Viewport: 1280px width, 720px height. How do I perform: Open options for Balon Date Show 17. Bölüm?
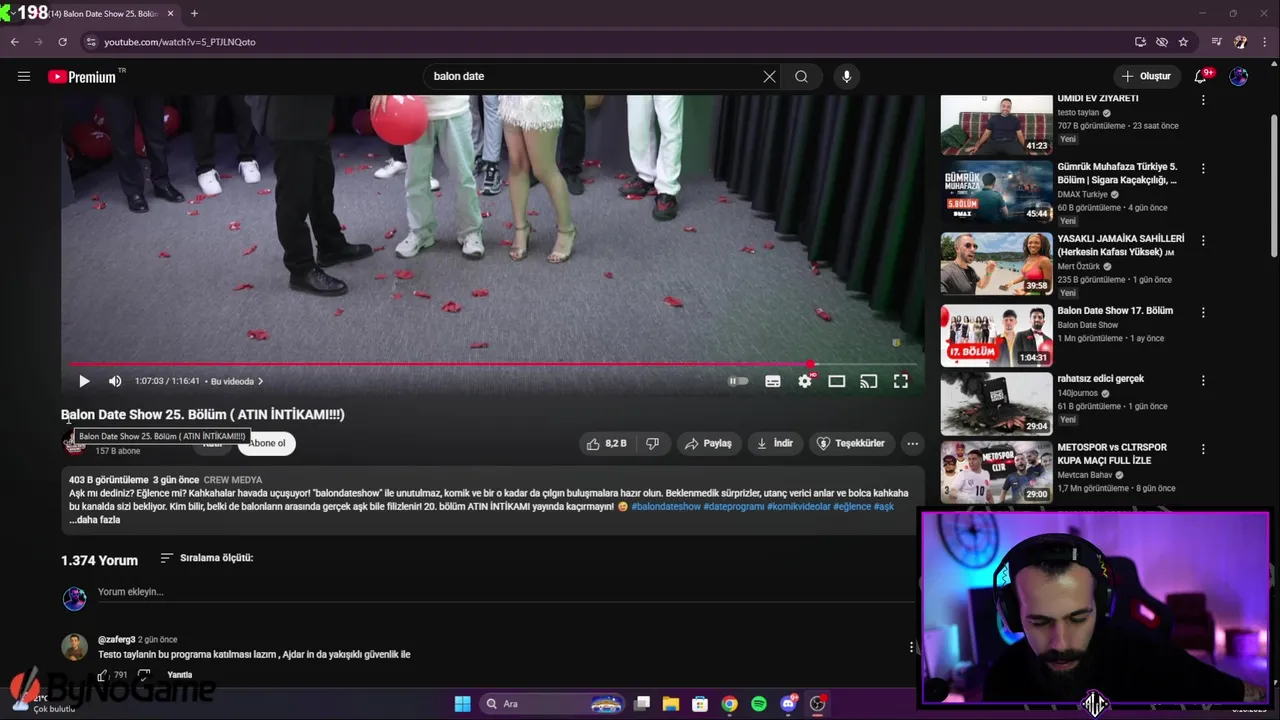pyautogui.click(x=1203, y=313)
